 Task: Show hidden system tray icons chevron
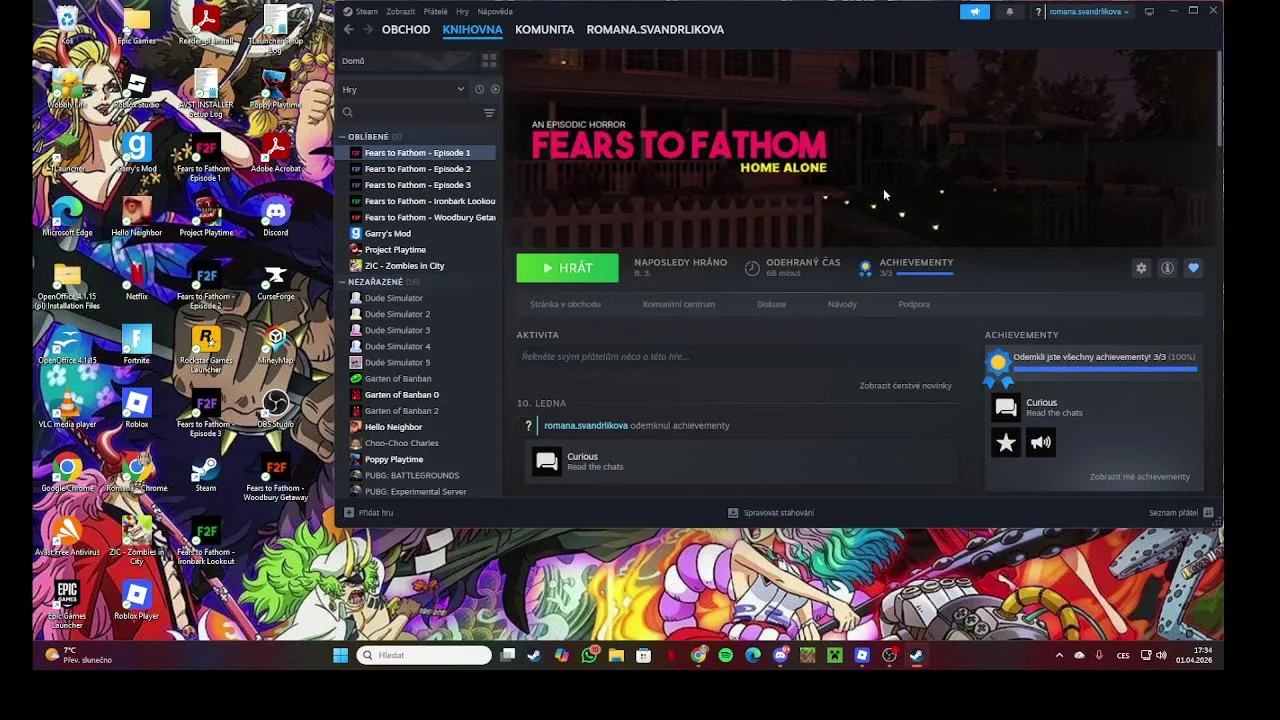[1059, 655]
